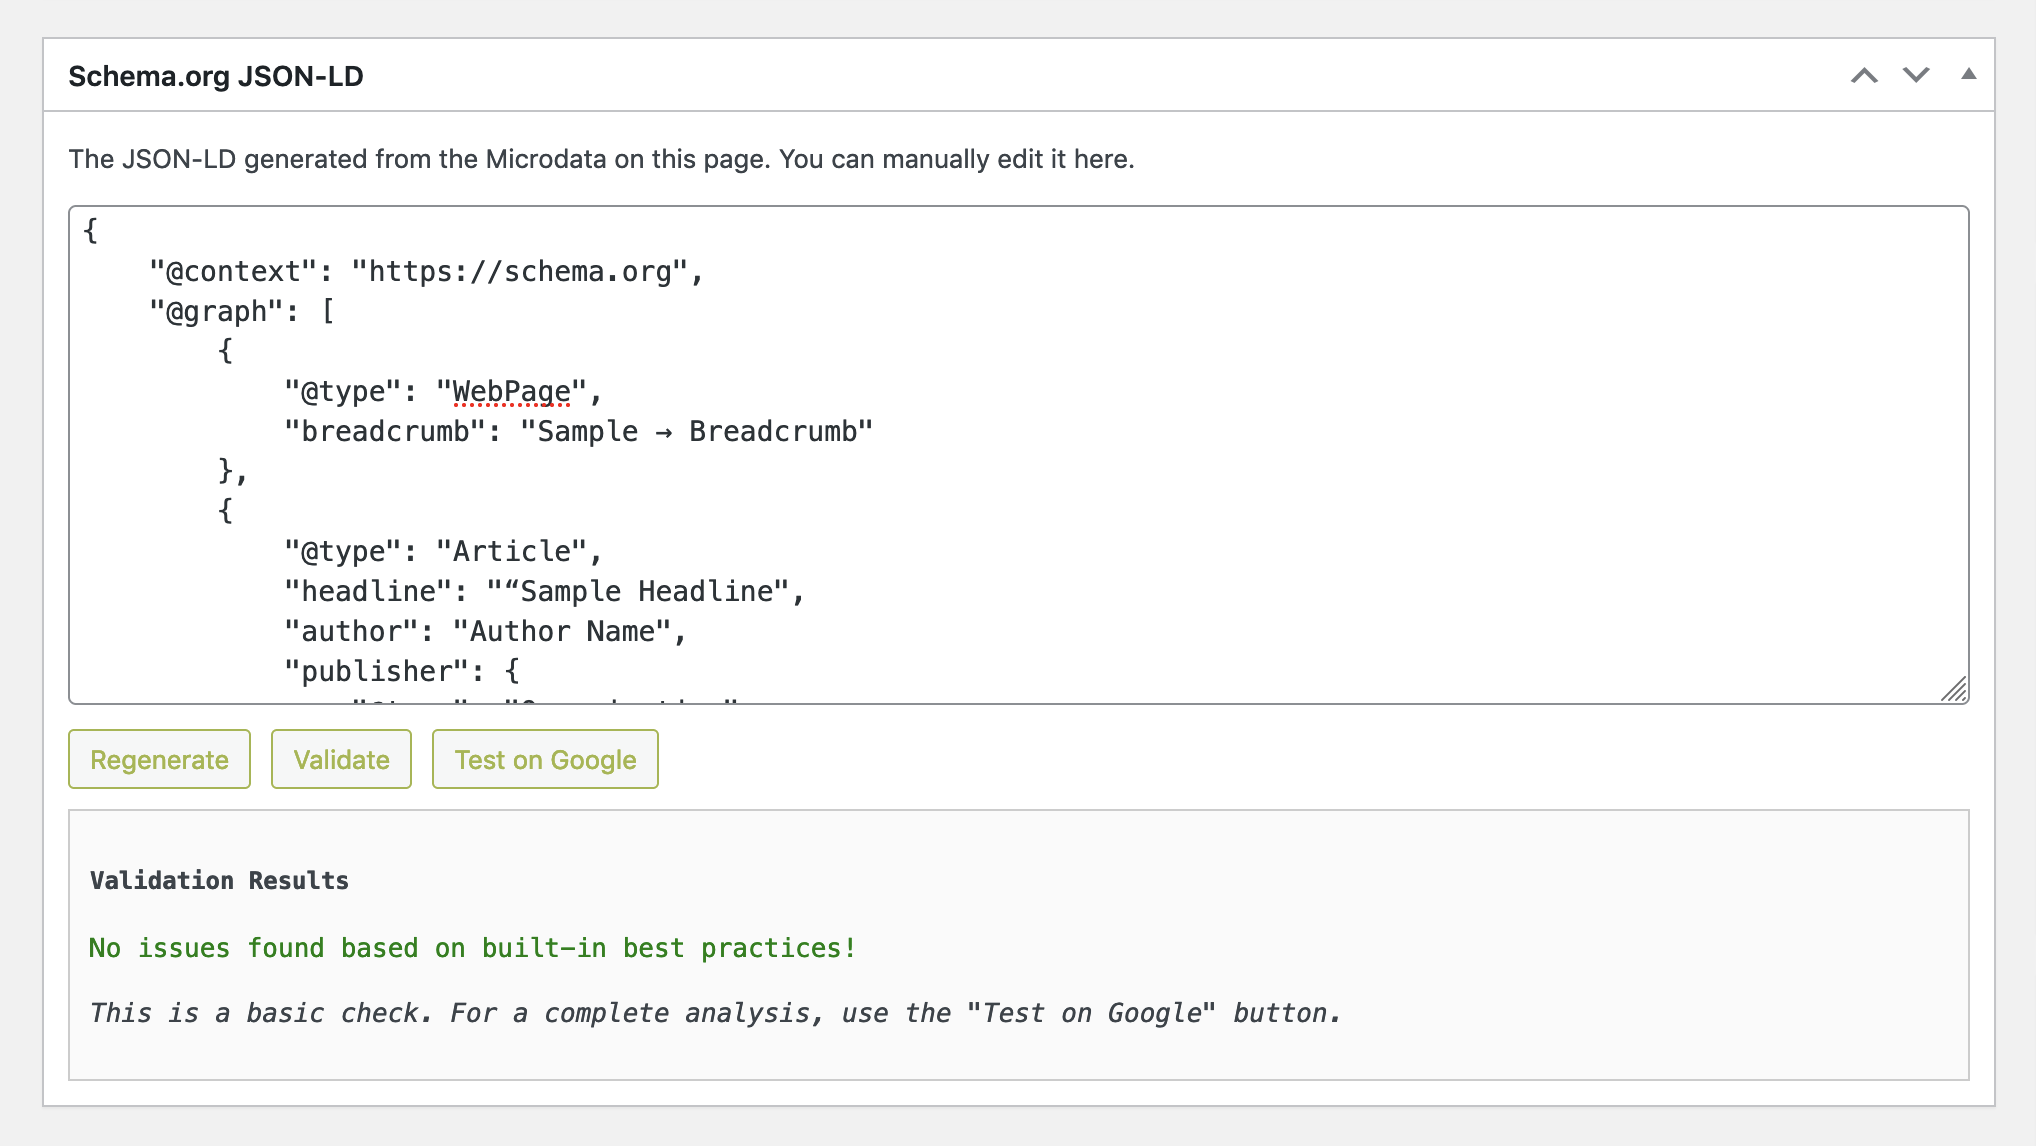
Task: Click the "@graph" line in editor
Action: [x=242, y=312]
